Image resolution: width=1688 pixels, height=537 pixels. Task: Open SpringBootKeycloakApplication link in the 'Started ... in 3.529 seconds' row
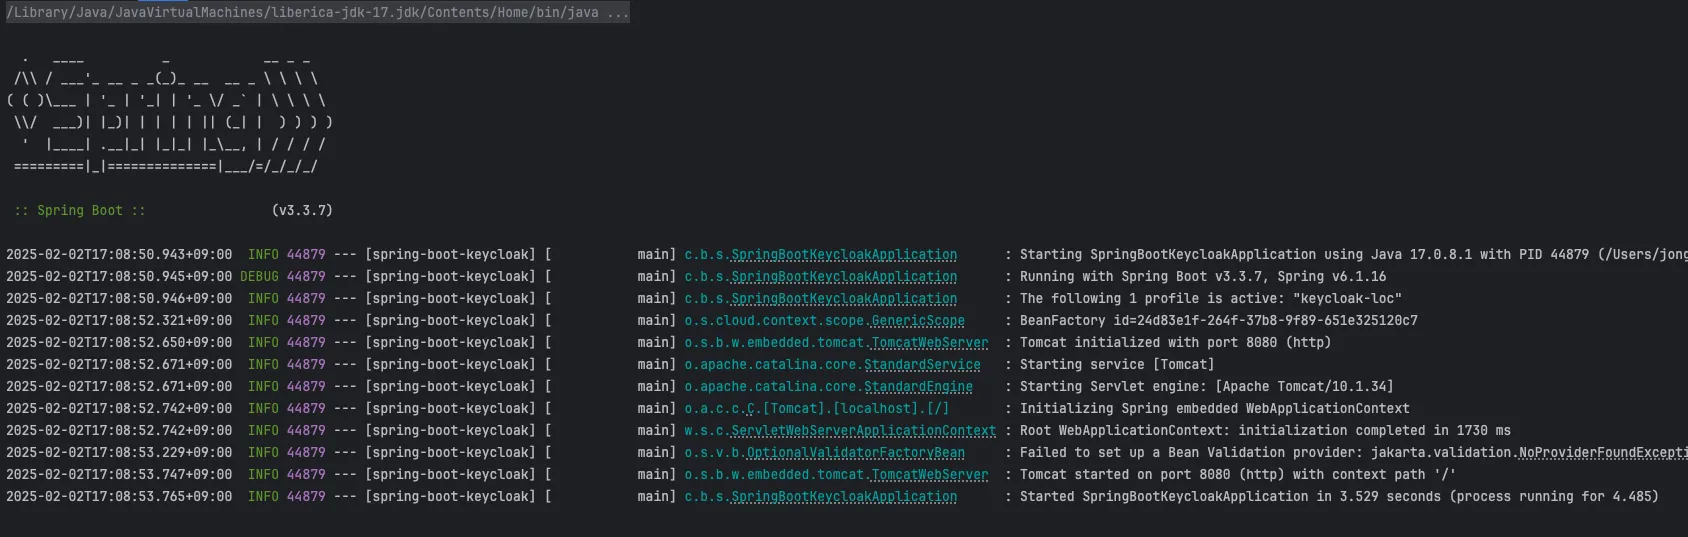pyautogui.click(x=844, y=497)
